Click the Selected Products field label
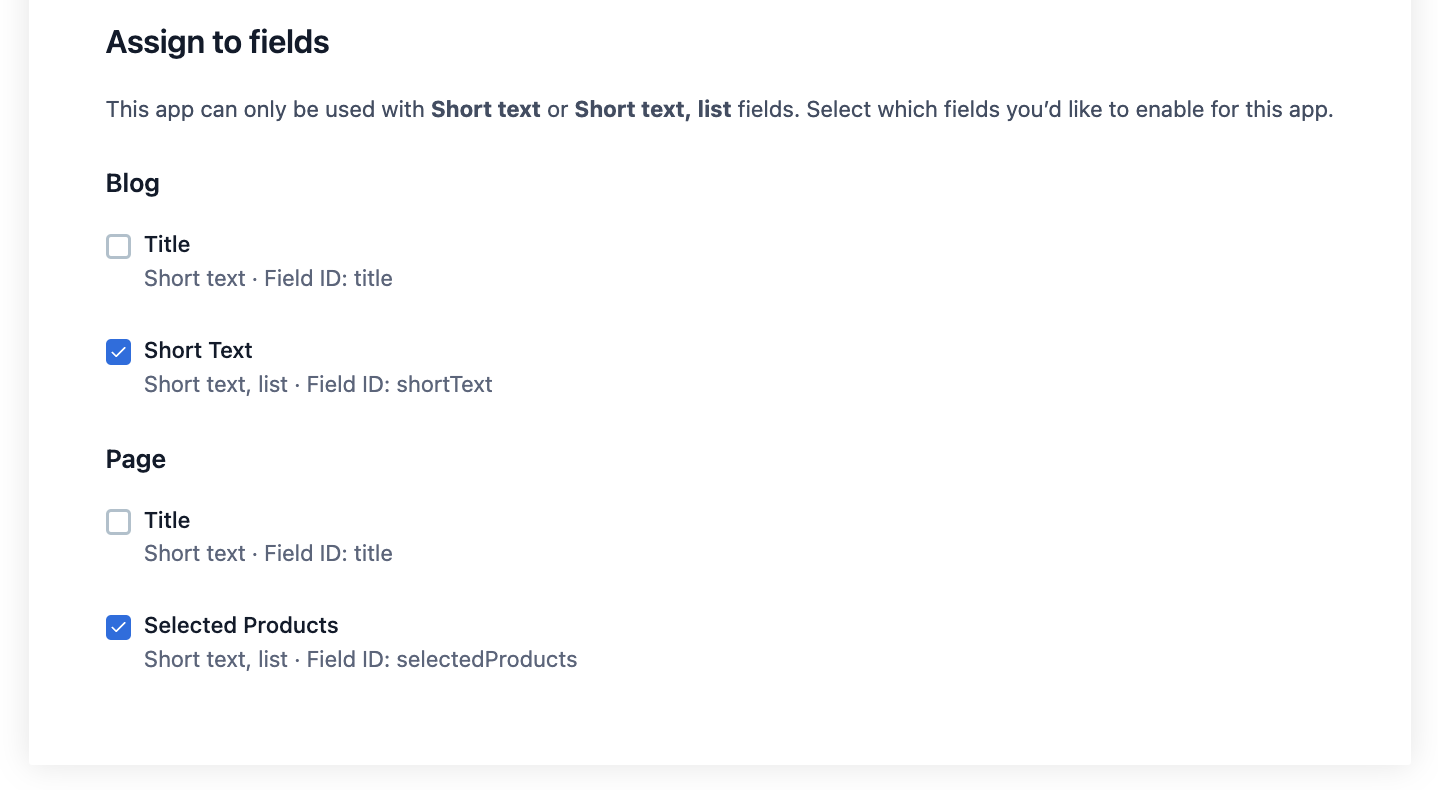The height and width of the screenshot is (790, 1438). click(241, 625)
